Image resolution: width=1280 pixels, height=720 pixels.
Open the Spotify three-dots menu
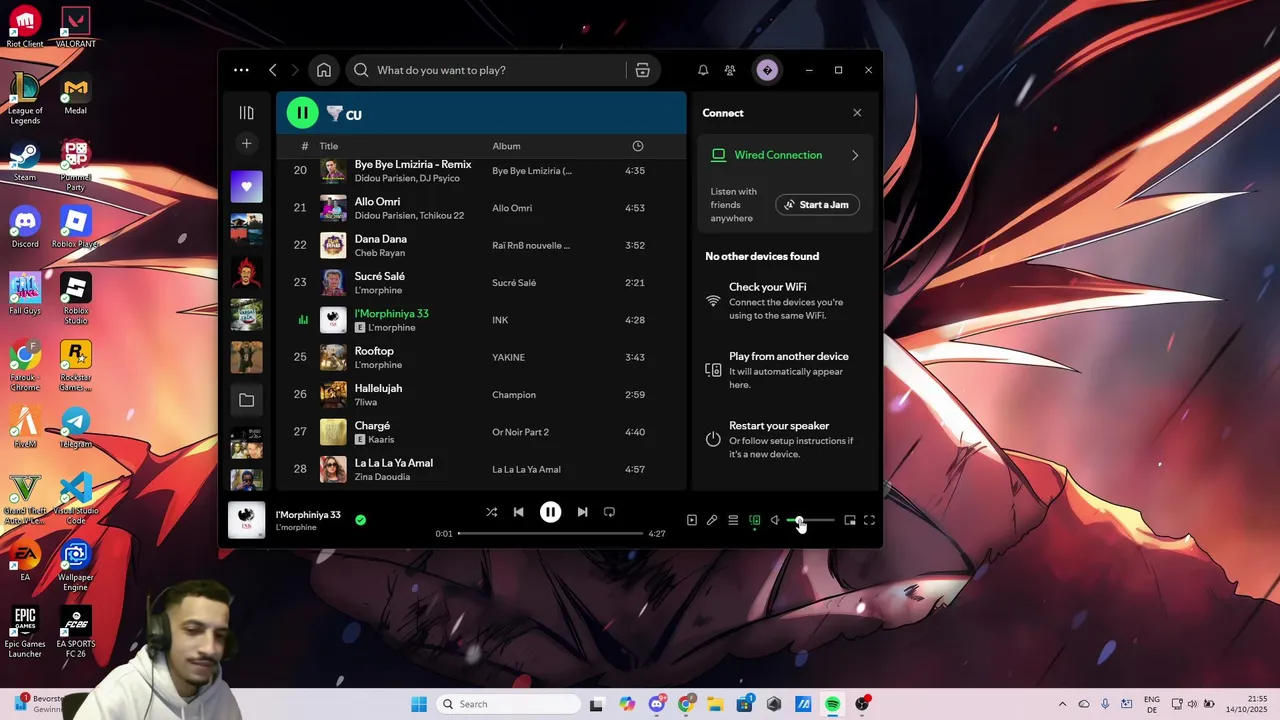pos(241,70)
